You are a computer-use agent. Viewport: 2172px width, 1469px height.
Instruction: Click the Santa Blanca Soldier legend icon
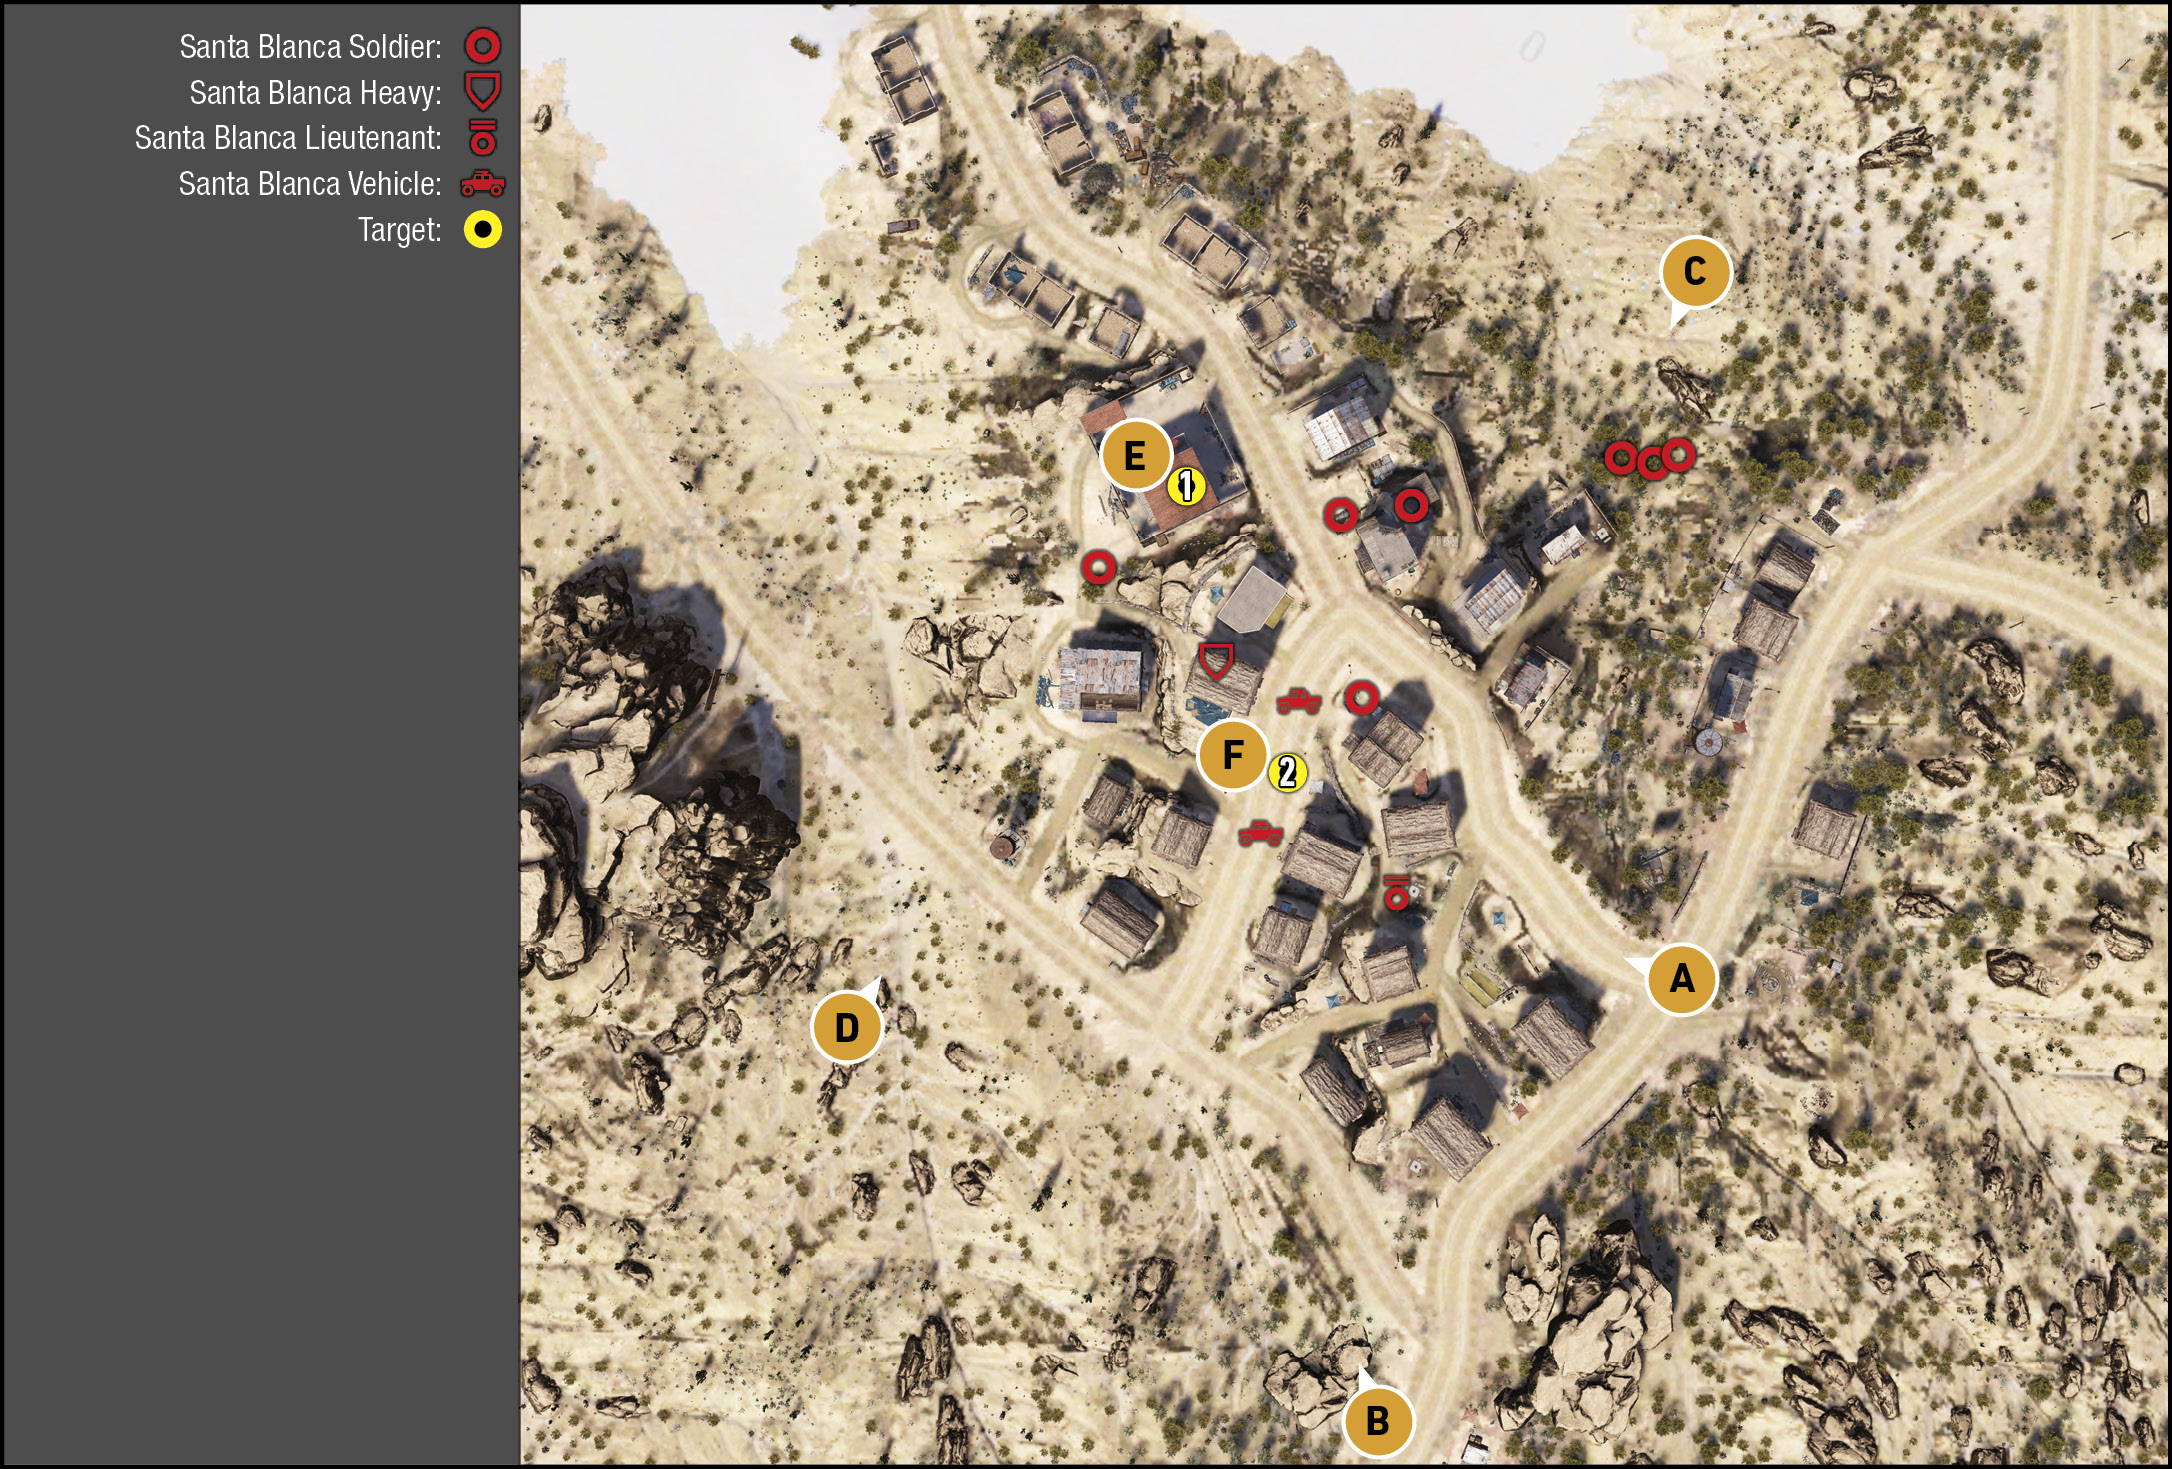[x=483, y=46]
